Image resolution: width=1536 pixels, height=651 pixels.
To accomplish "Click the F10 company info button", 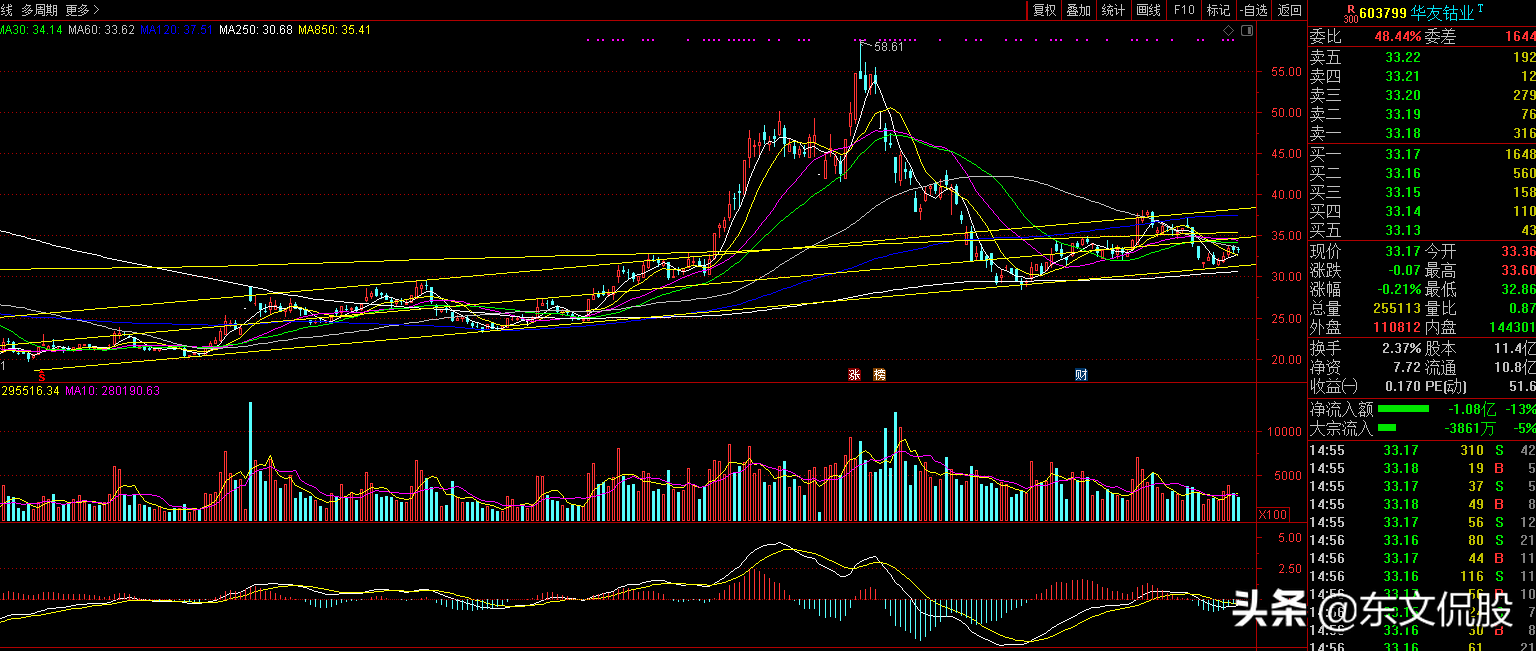I will (1183, 10).
